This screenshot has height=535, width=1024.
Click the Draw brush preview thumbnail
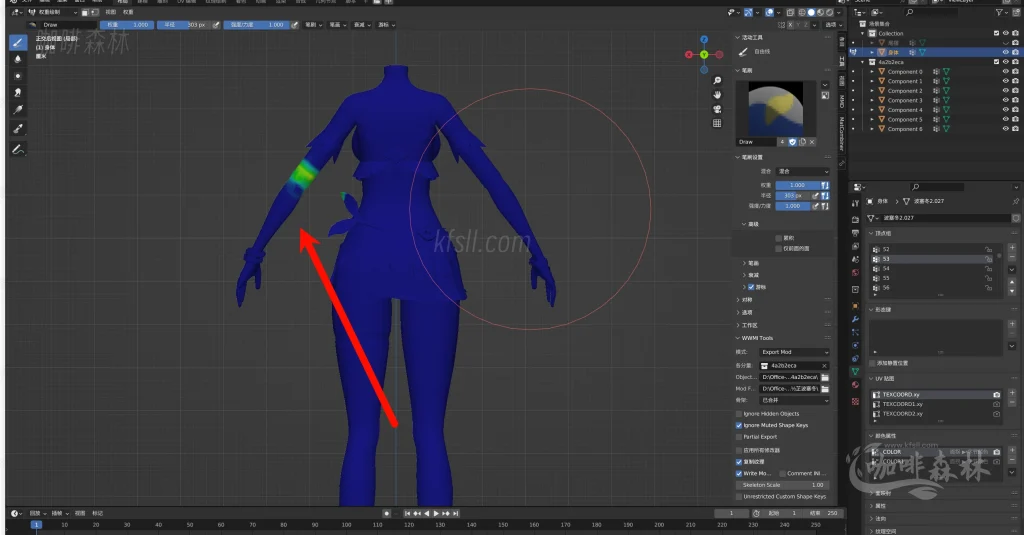775,108
